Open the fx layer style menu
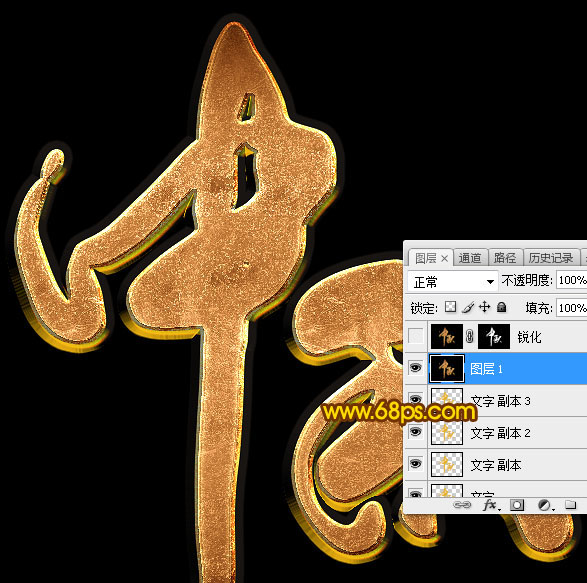587x583 pixels. 491,505
